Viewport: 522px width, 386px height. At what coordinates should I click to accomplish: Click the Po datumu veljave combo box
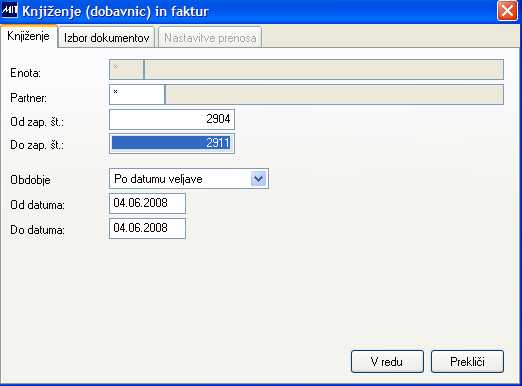tap(189, 179)
